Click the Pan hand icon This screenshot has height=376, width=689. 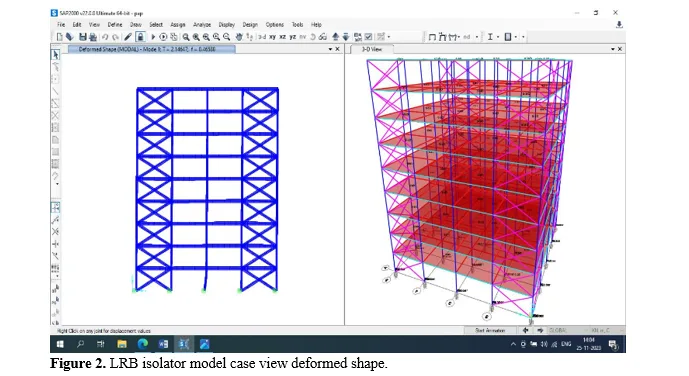[x=239, y=37]
